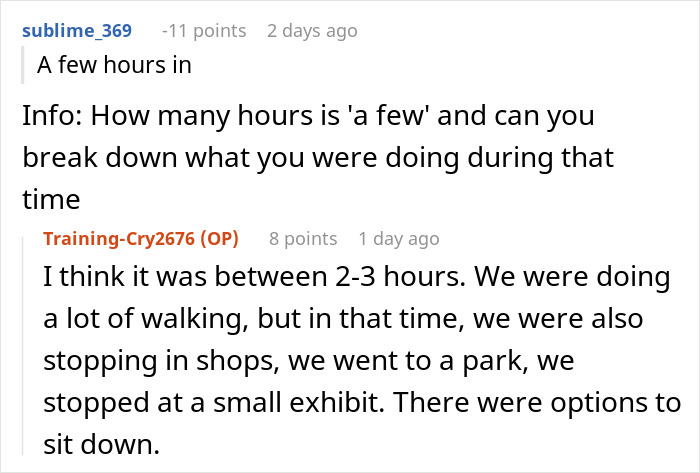The image size is (700, 473).
Task: Open sublime_369's user profile
Action: (77, 31)
